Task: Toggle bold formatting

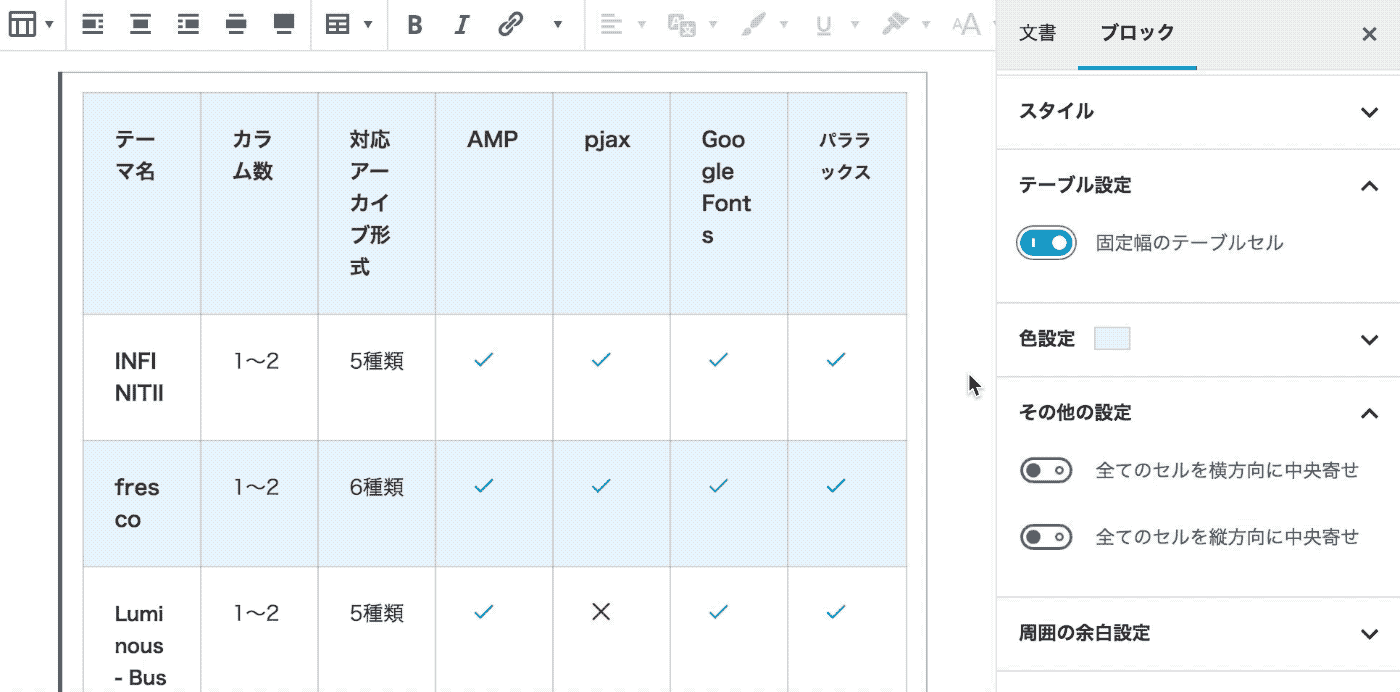Action: point(415,25)
